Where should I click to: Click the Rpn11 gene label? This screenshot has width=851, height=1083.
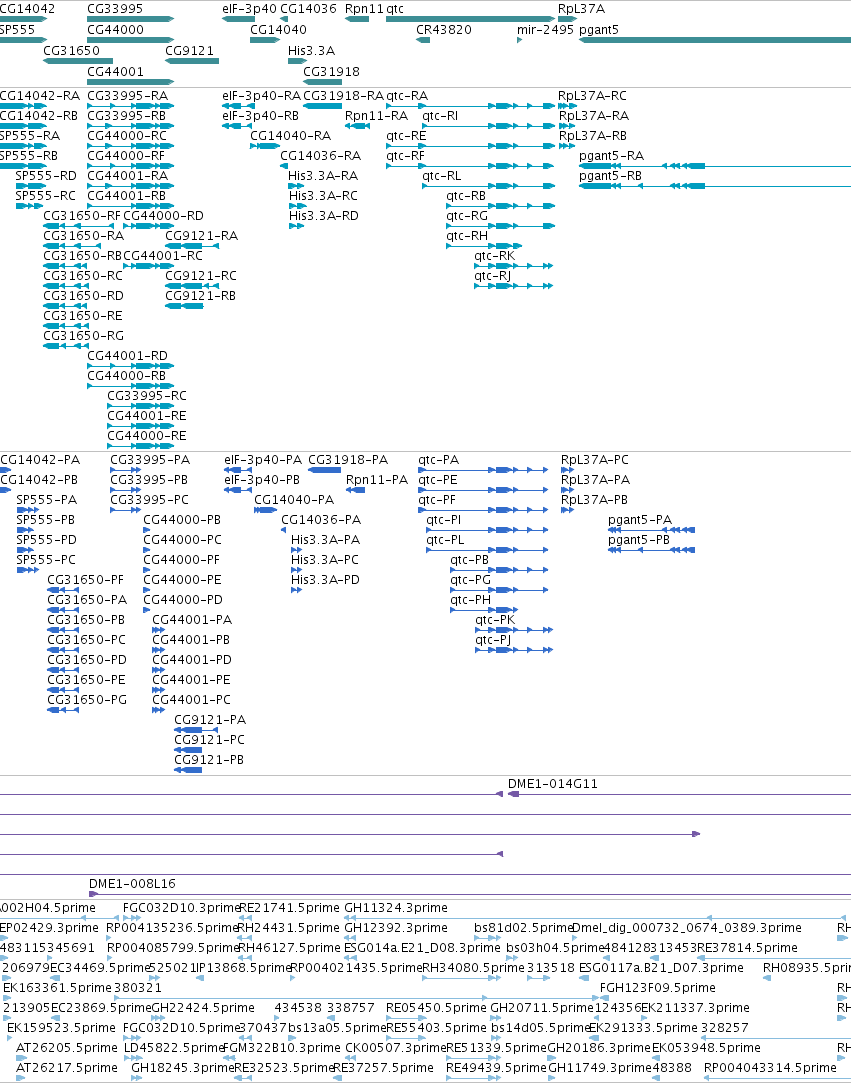364,9
